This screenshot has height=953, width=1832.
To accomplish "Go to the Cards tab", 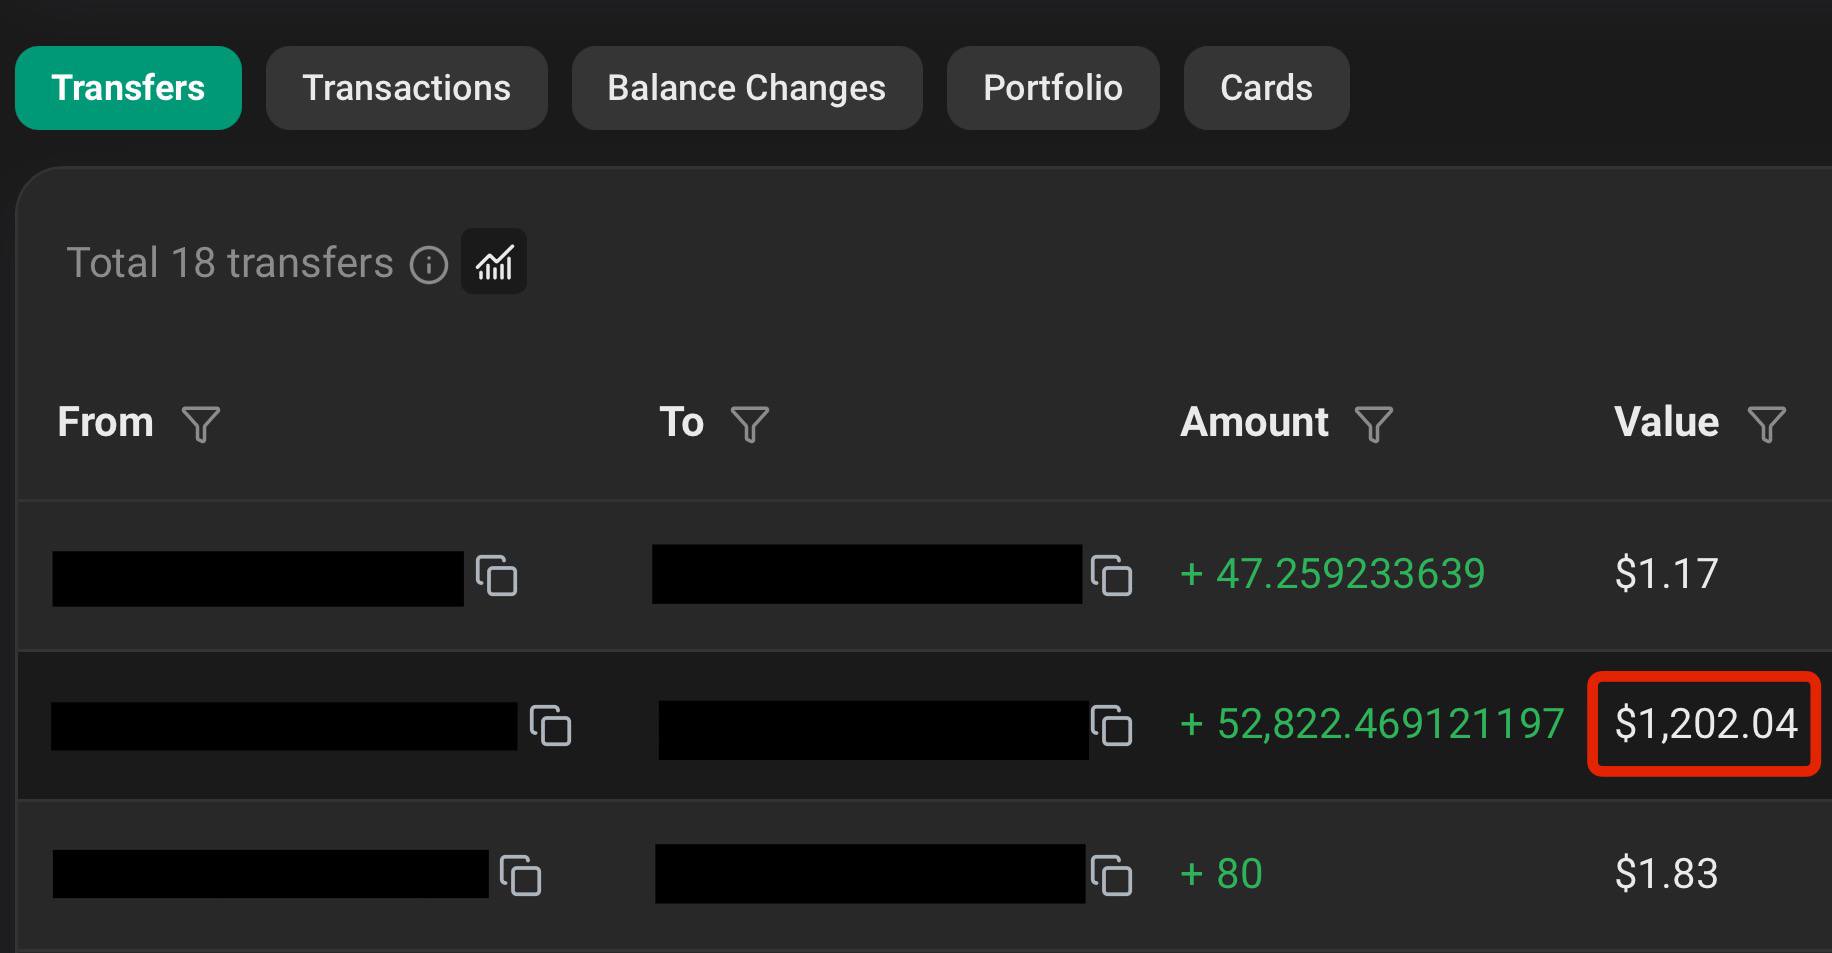I will tap(1267, 88).
